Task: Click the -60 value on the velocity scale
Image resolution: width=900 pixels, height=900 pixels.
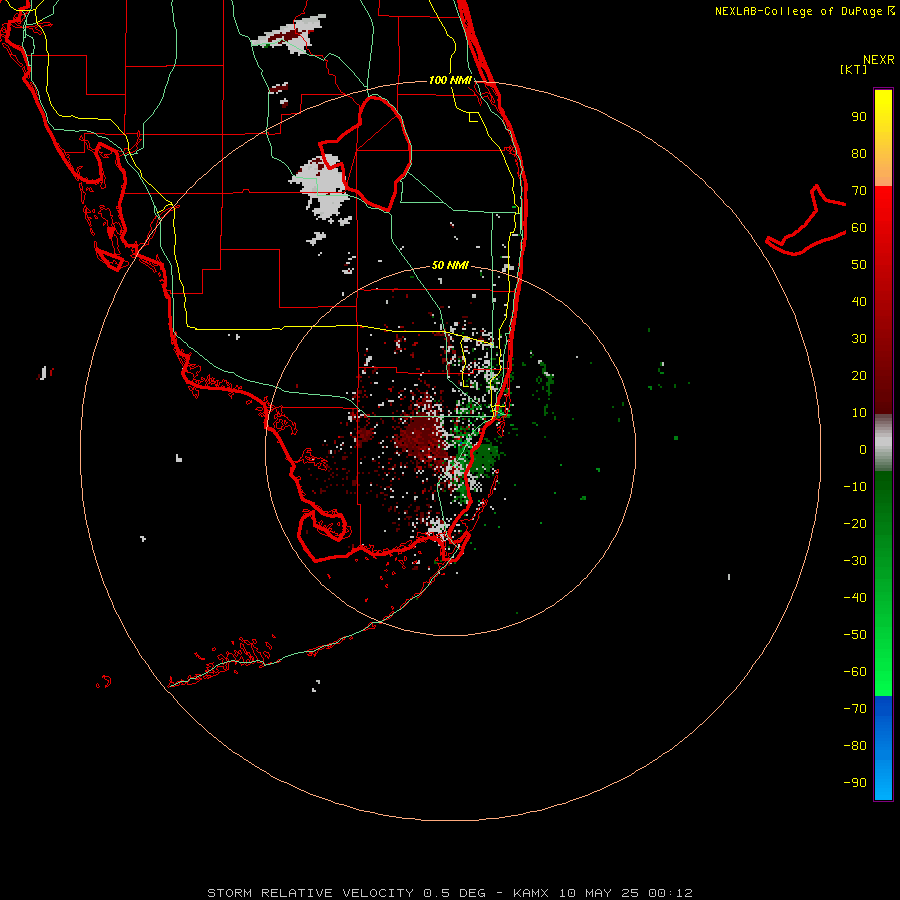Action: (855, 672)
